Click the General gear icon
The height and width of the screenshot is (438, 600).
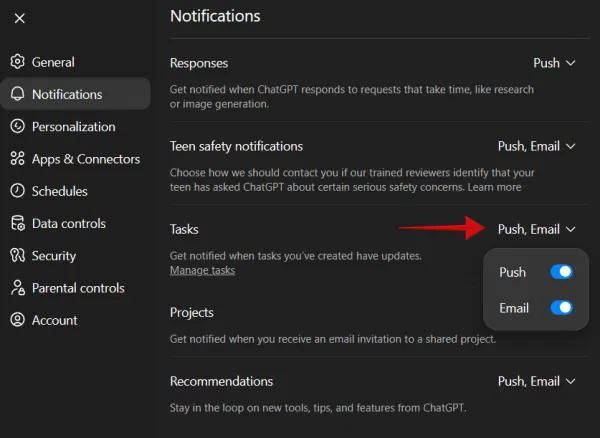[17, 62]
